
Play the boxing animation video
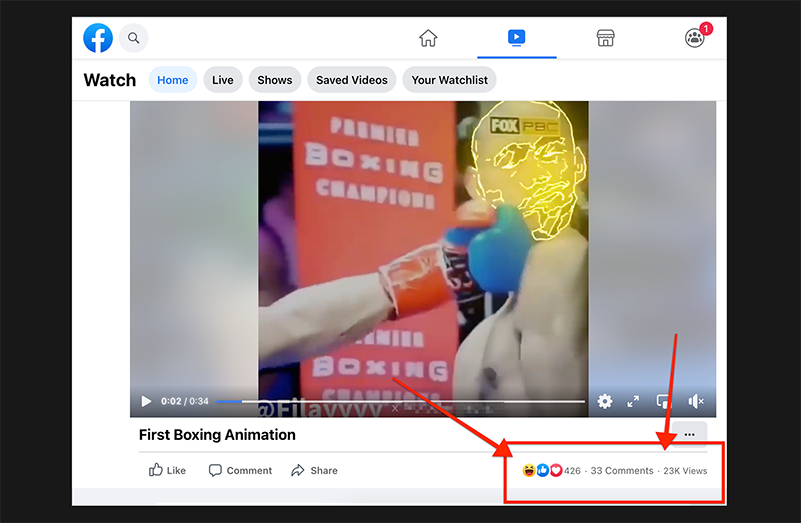(x=146, y=401)
